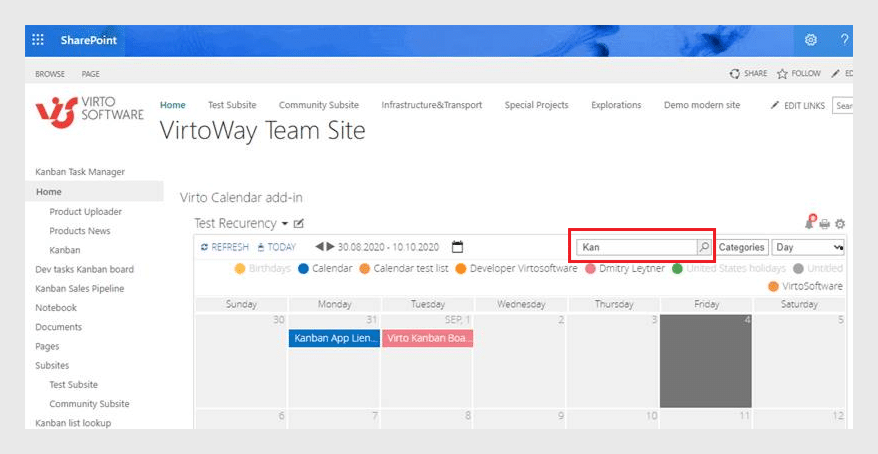Open Subsites sidebar link
The image size is (878, 454).
tap(52, 365)
